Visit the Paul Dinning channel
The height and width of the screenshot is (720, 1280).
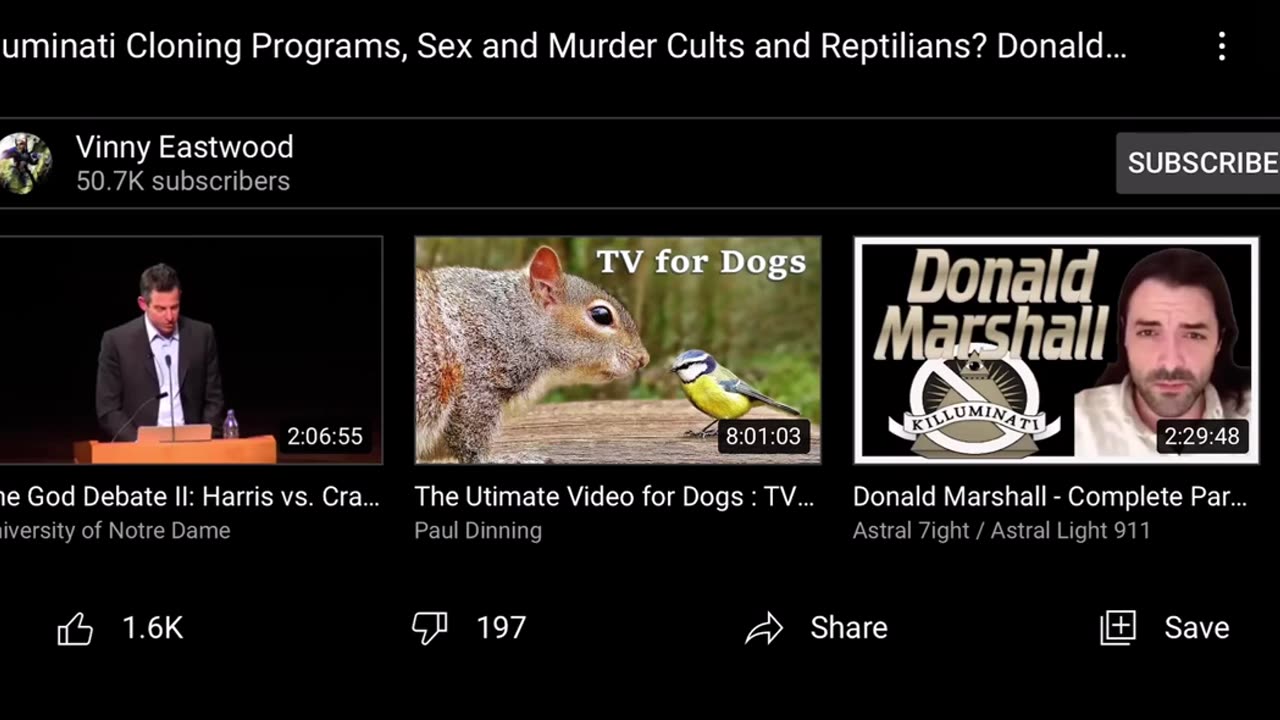[478, 531]
